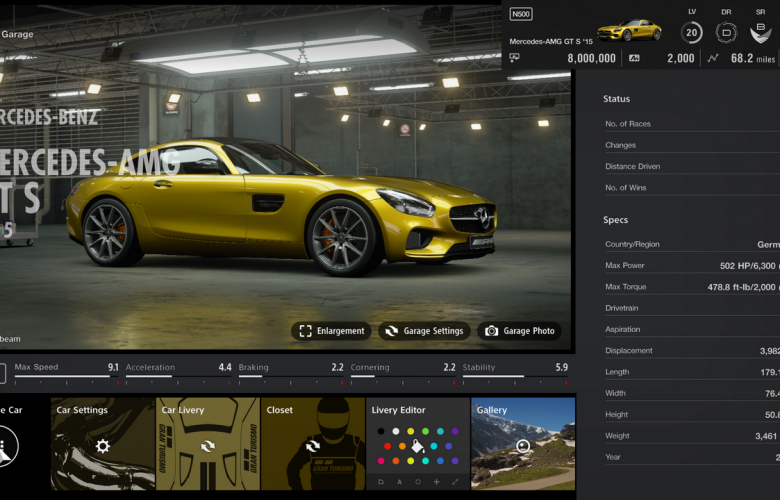Open the Closet menu tile
780x500 pixels.
pos(313,443)
